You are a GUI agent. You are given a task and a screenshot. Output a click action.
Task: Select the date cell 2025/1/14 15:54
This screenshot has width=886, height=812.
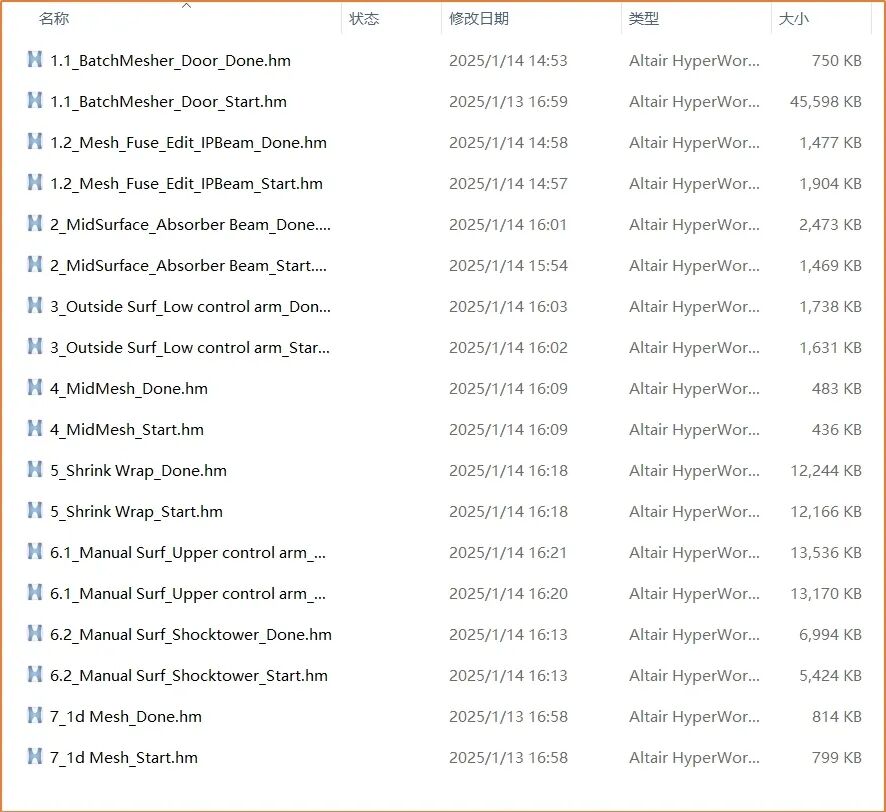click(508, 266)
